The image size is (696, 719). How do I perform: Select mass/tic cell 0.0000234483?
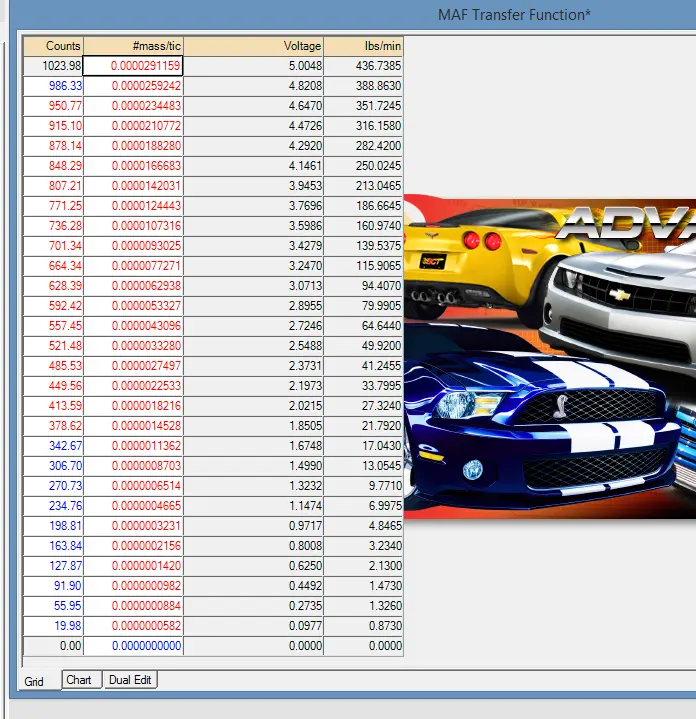pos(133,106)
